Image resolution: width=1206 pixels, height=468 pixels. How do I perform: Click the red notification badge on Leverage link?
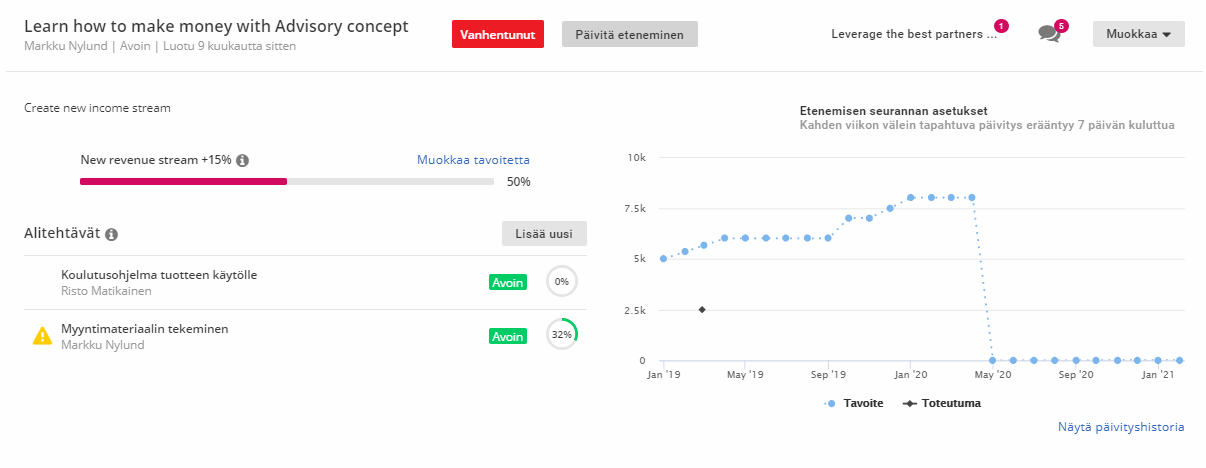coord(1001,25)
